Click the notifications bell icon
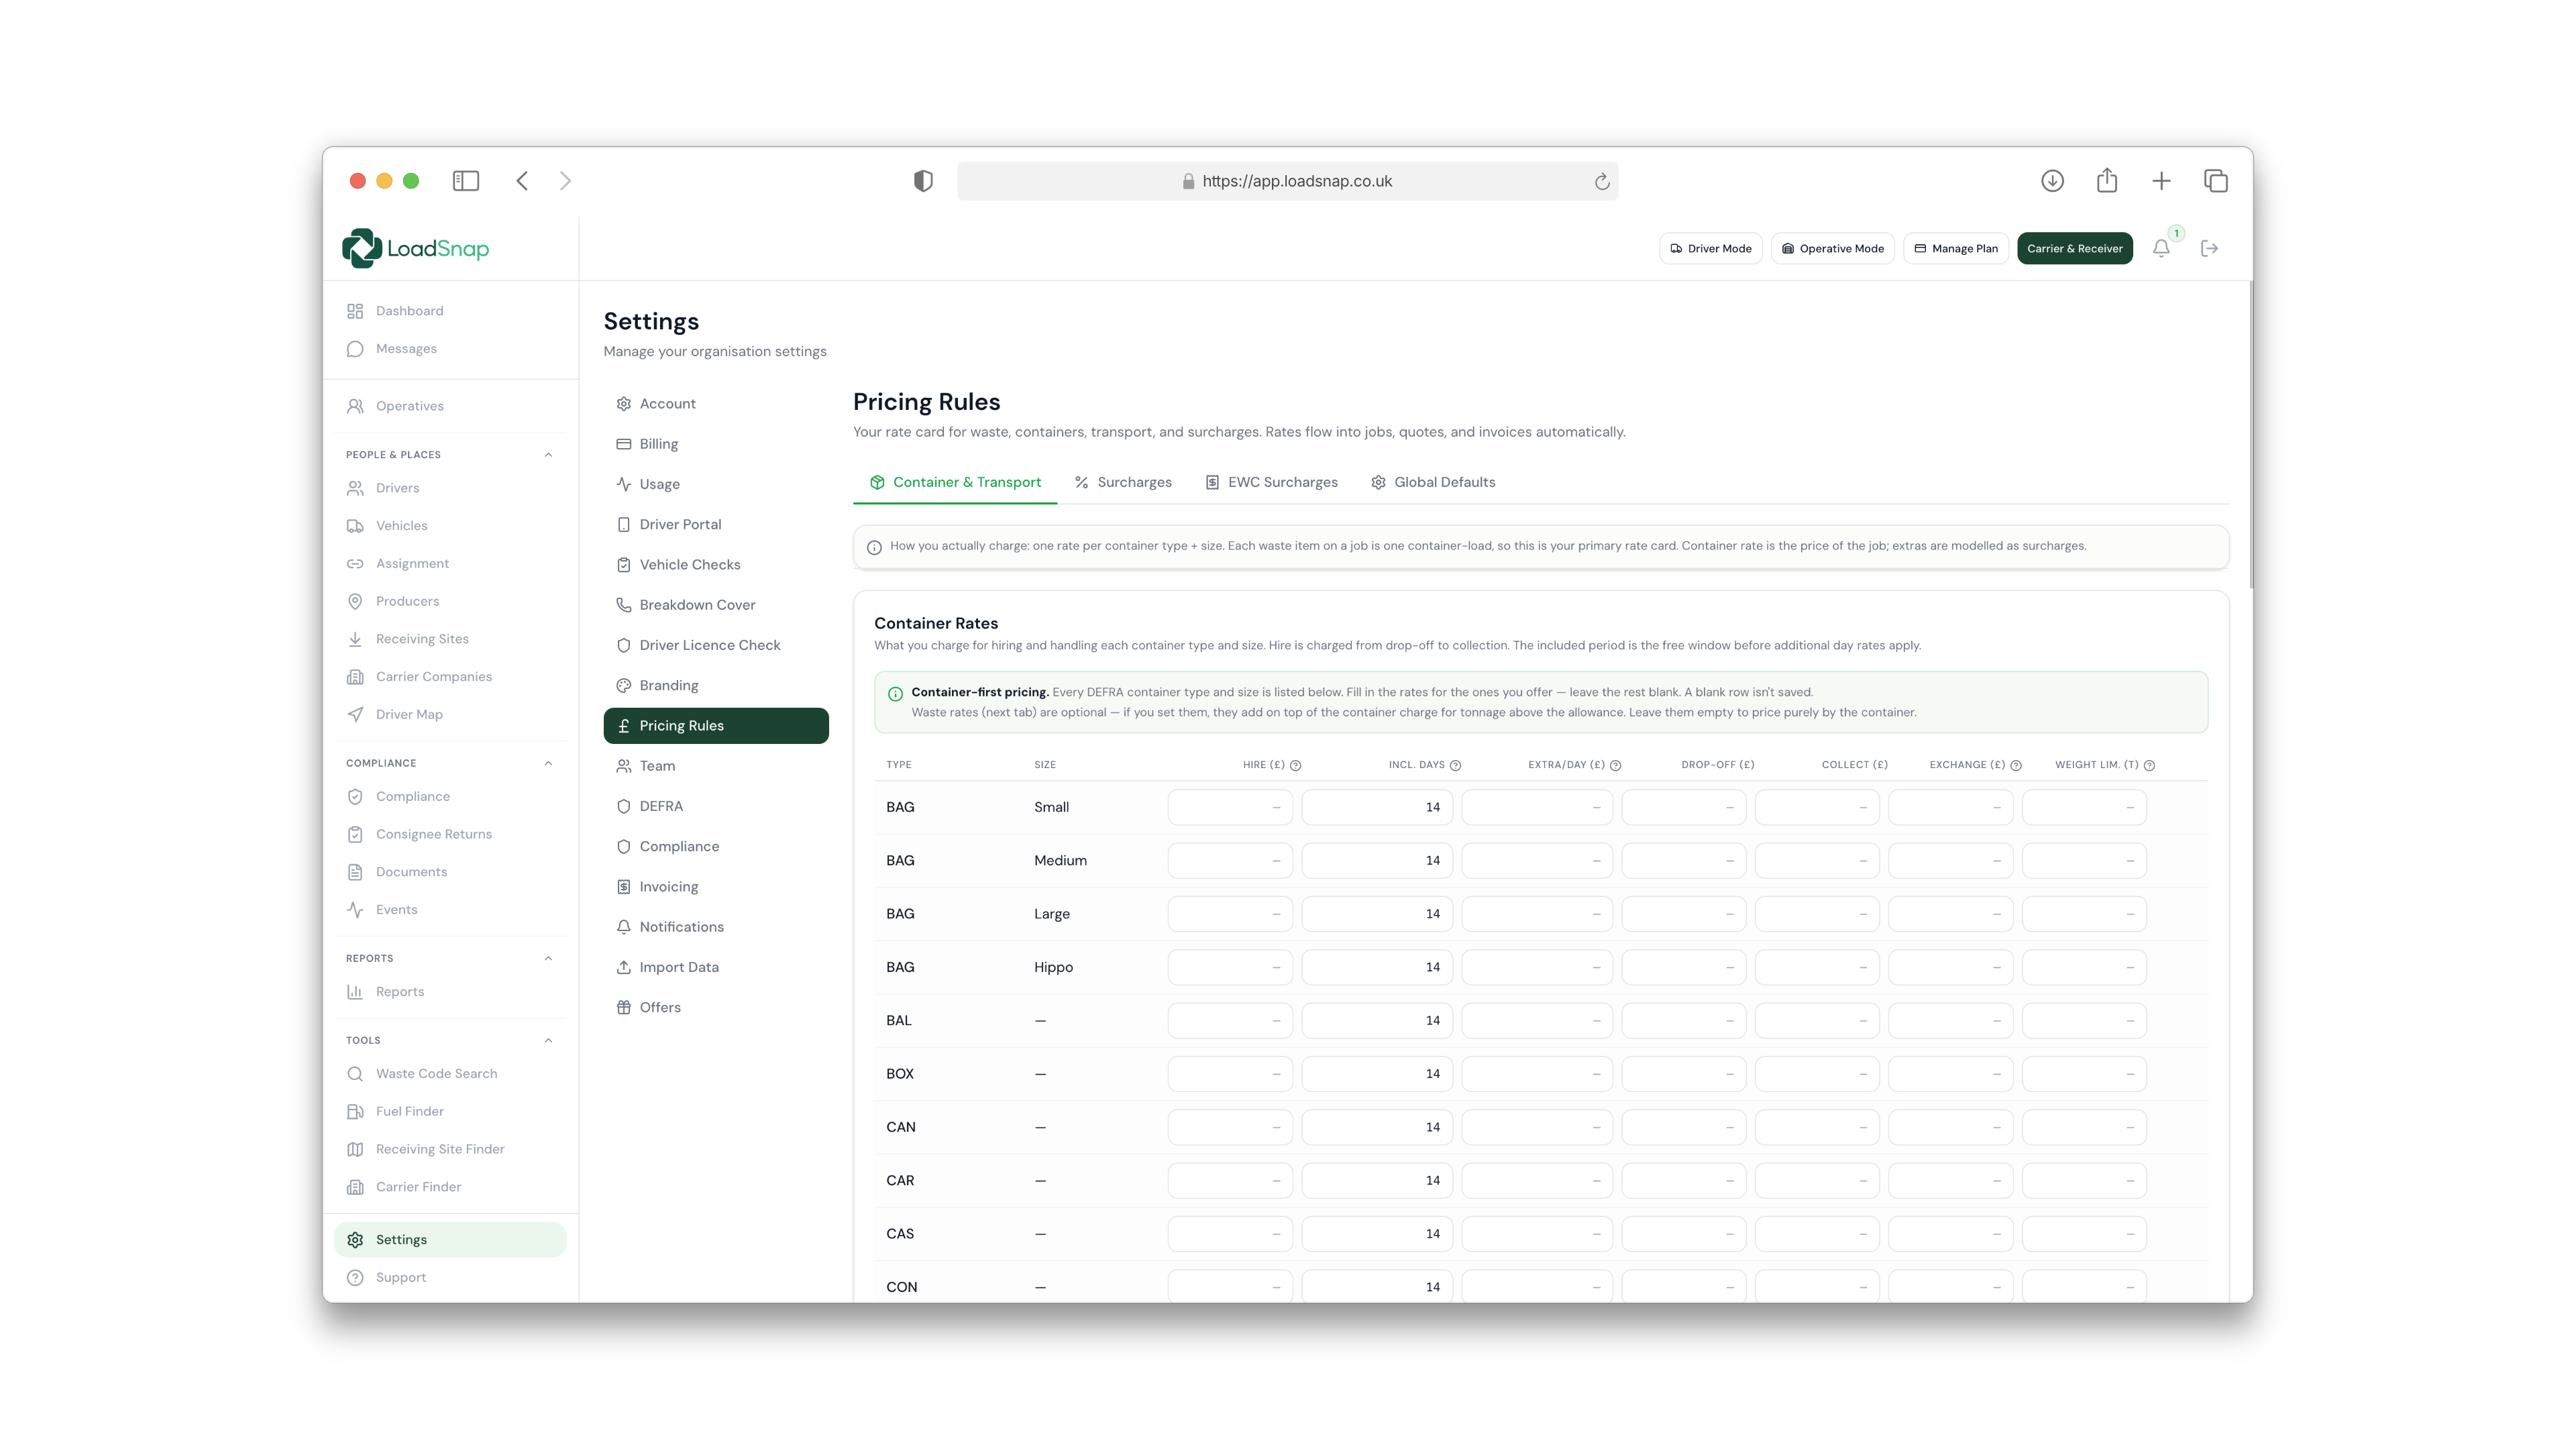 point(2161,248)
